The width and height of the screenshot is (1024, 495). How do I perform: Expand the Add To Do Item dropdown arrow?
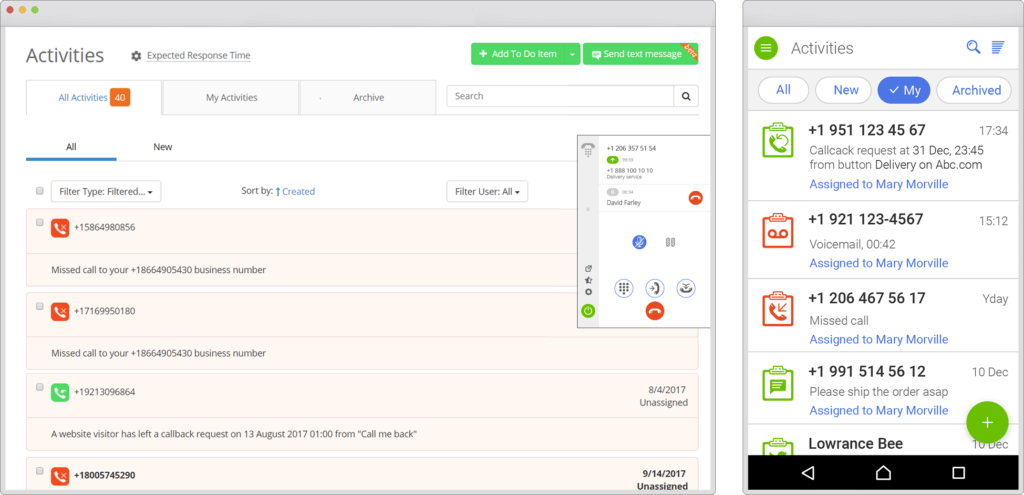[572, 54]
